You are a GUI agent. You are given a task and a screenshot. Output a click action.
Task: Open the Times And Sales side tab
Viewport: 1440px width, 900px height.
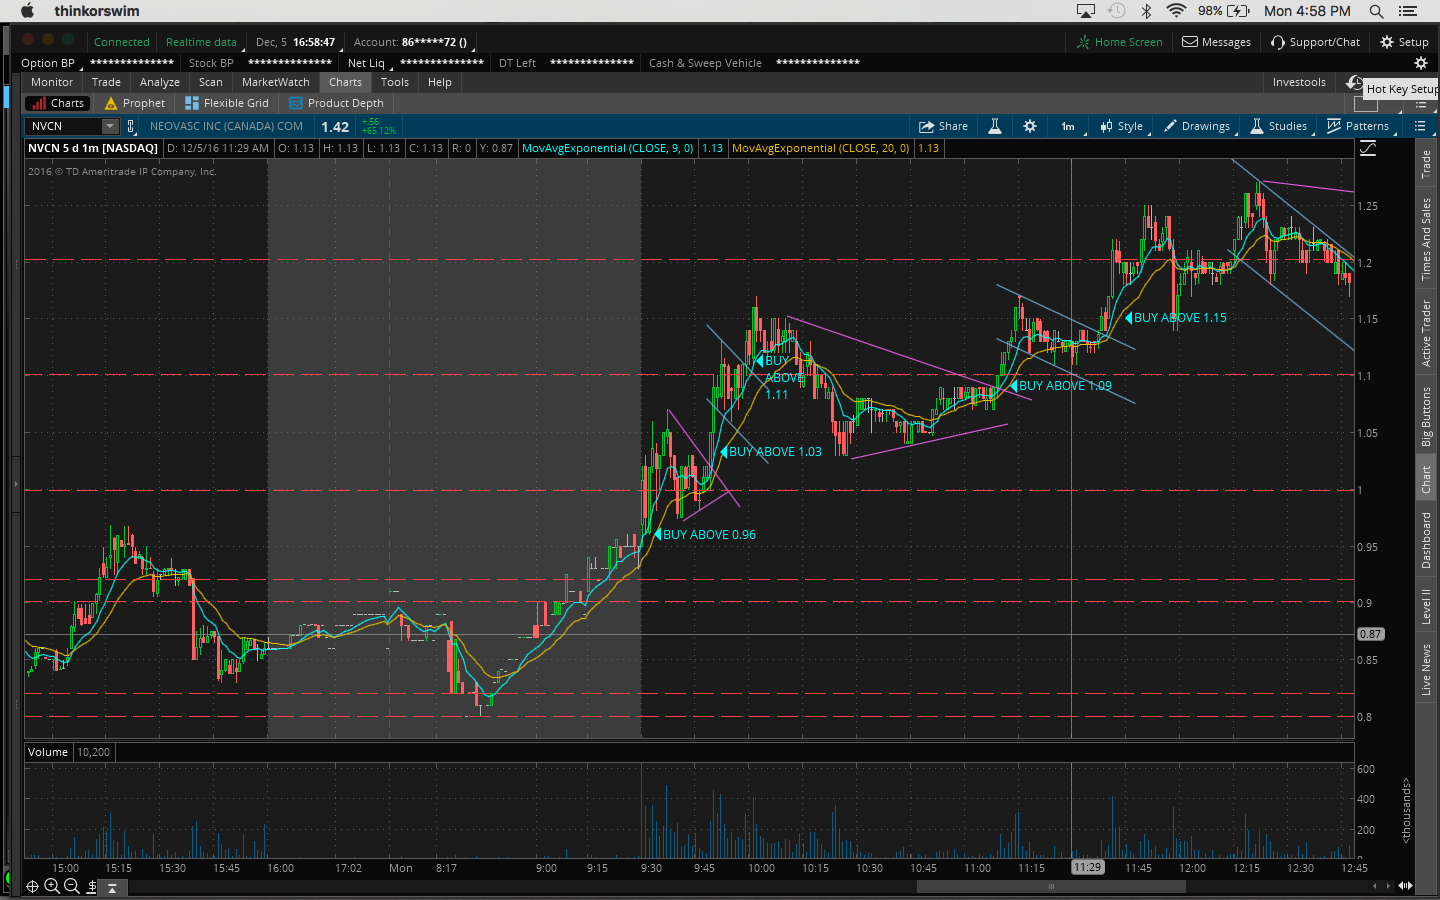[1427, 238]
